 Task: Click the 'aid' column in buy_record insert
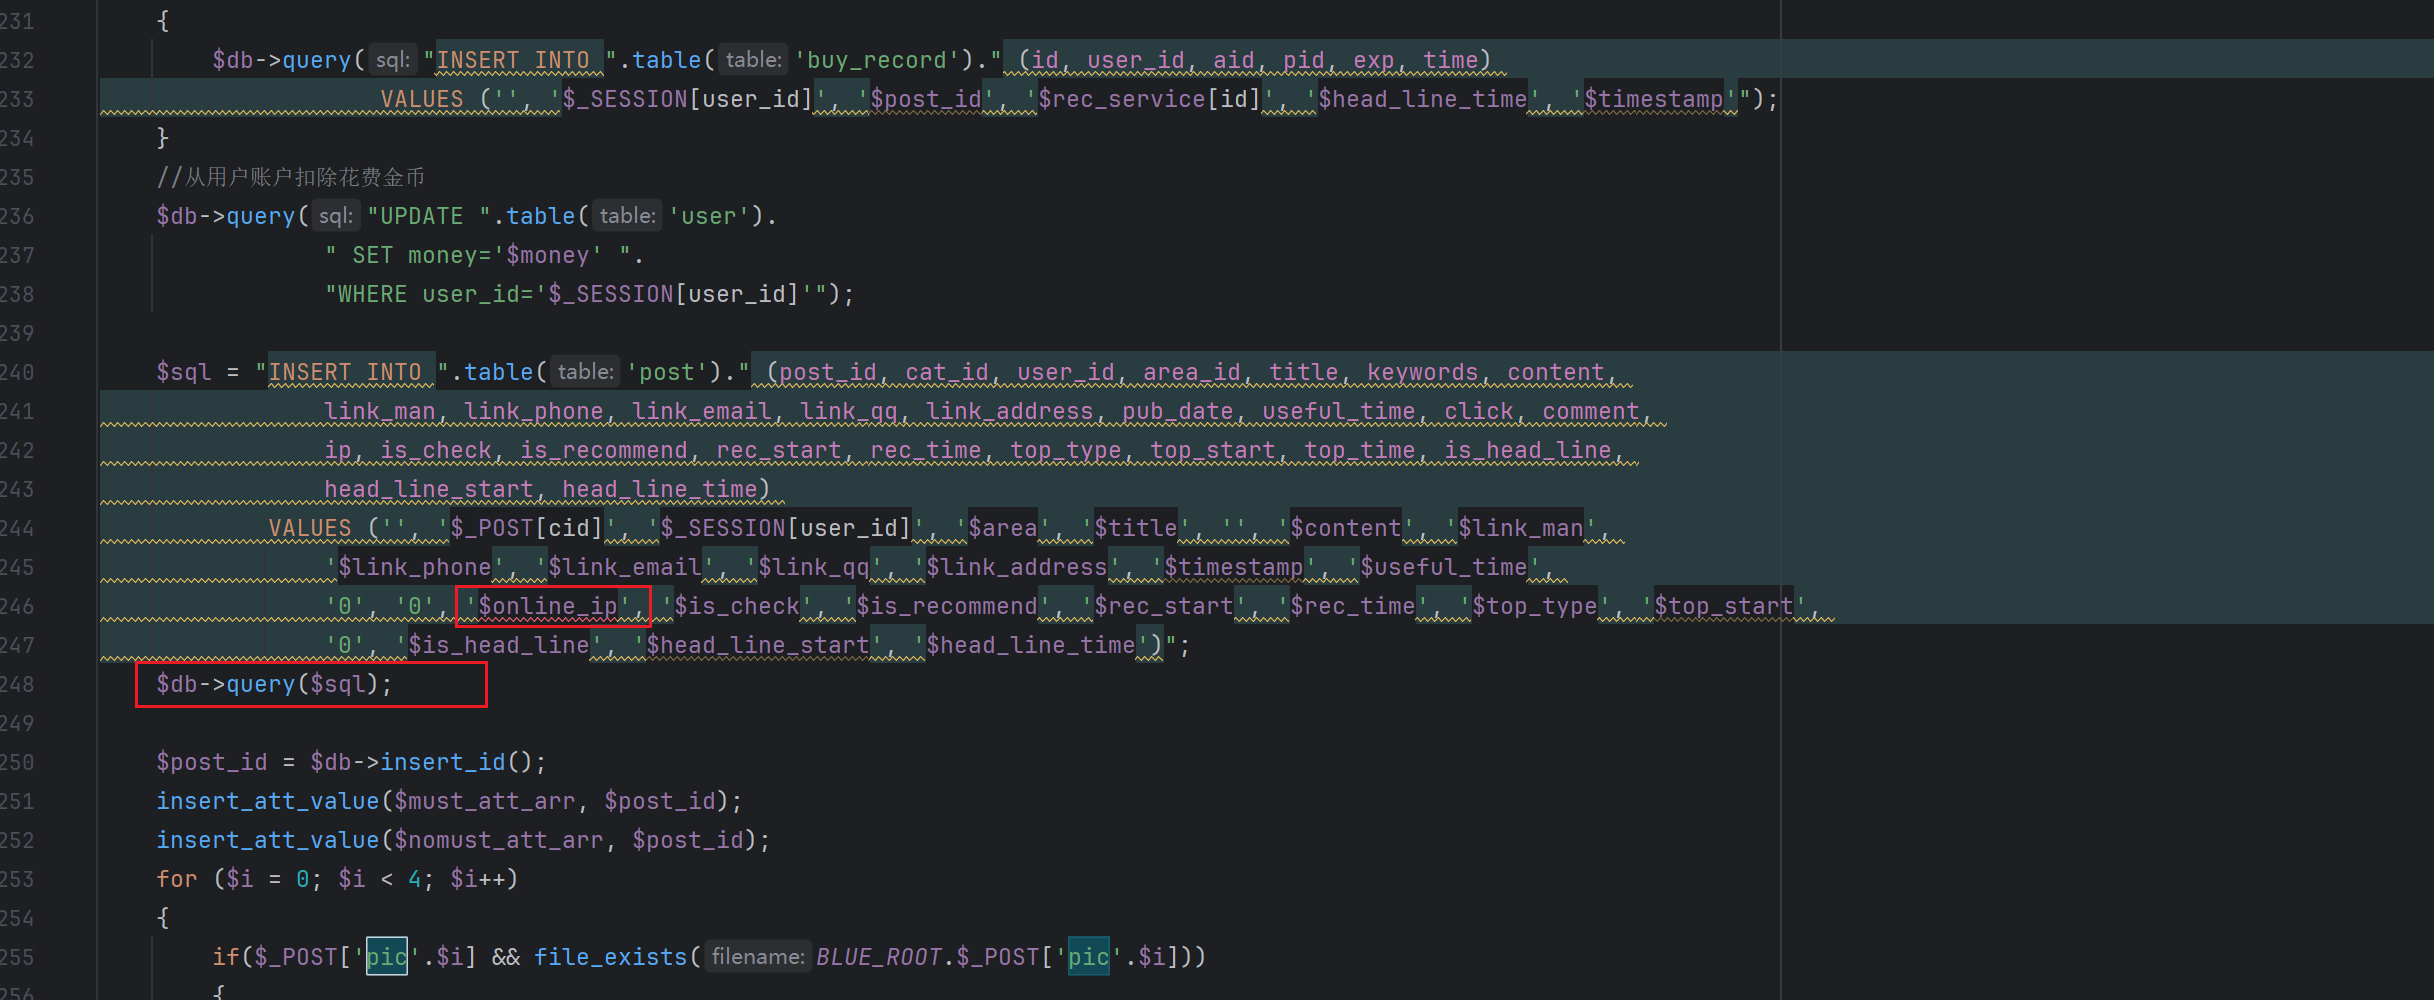pyautogui.click(x=1234, y=60)
